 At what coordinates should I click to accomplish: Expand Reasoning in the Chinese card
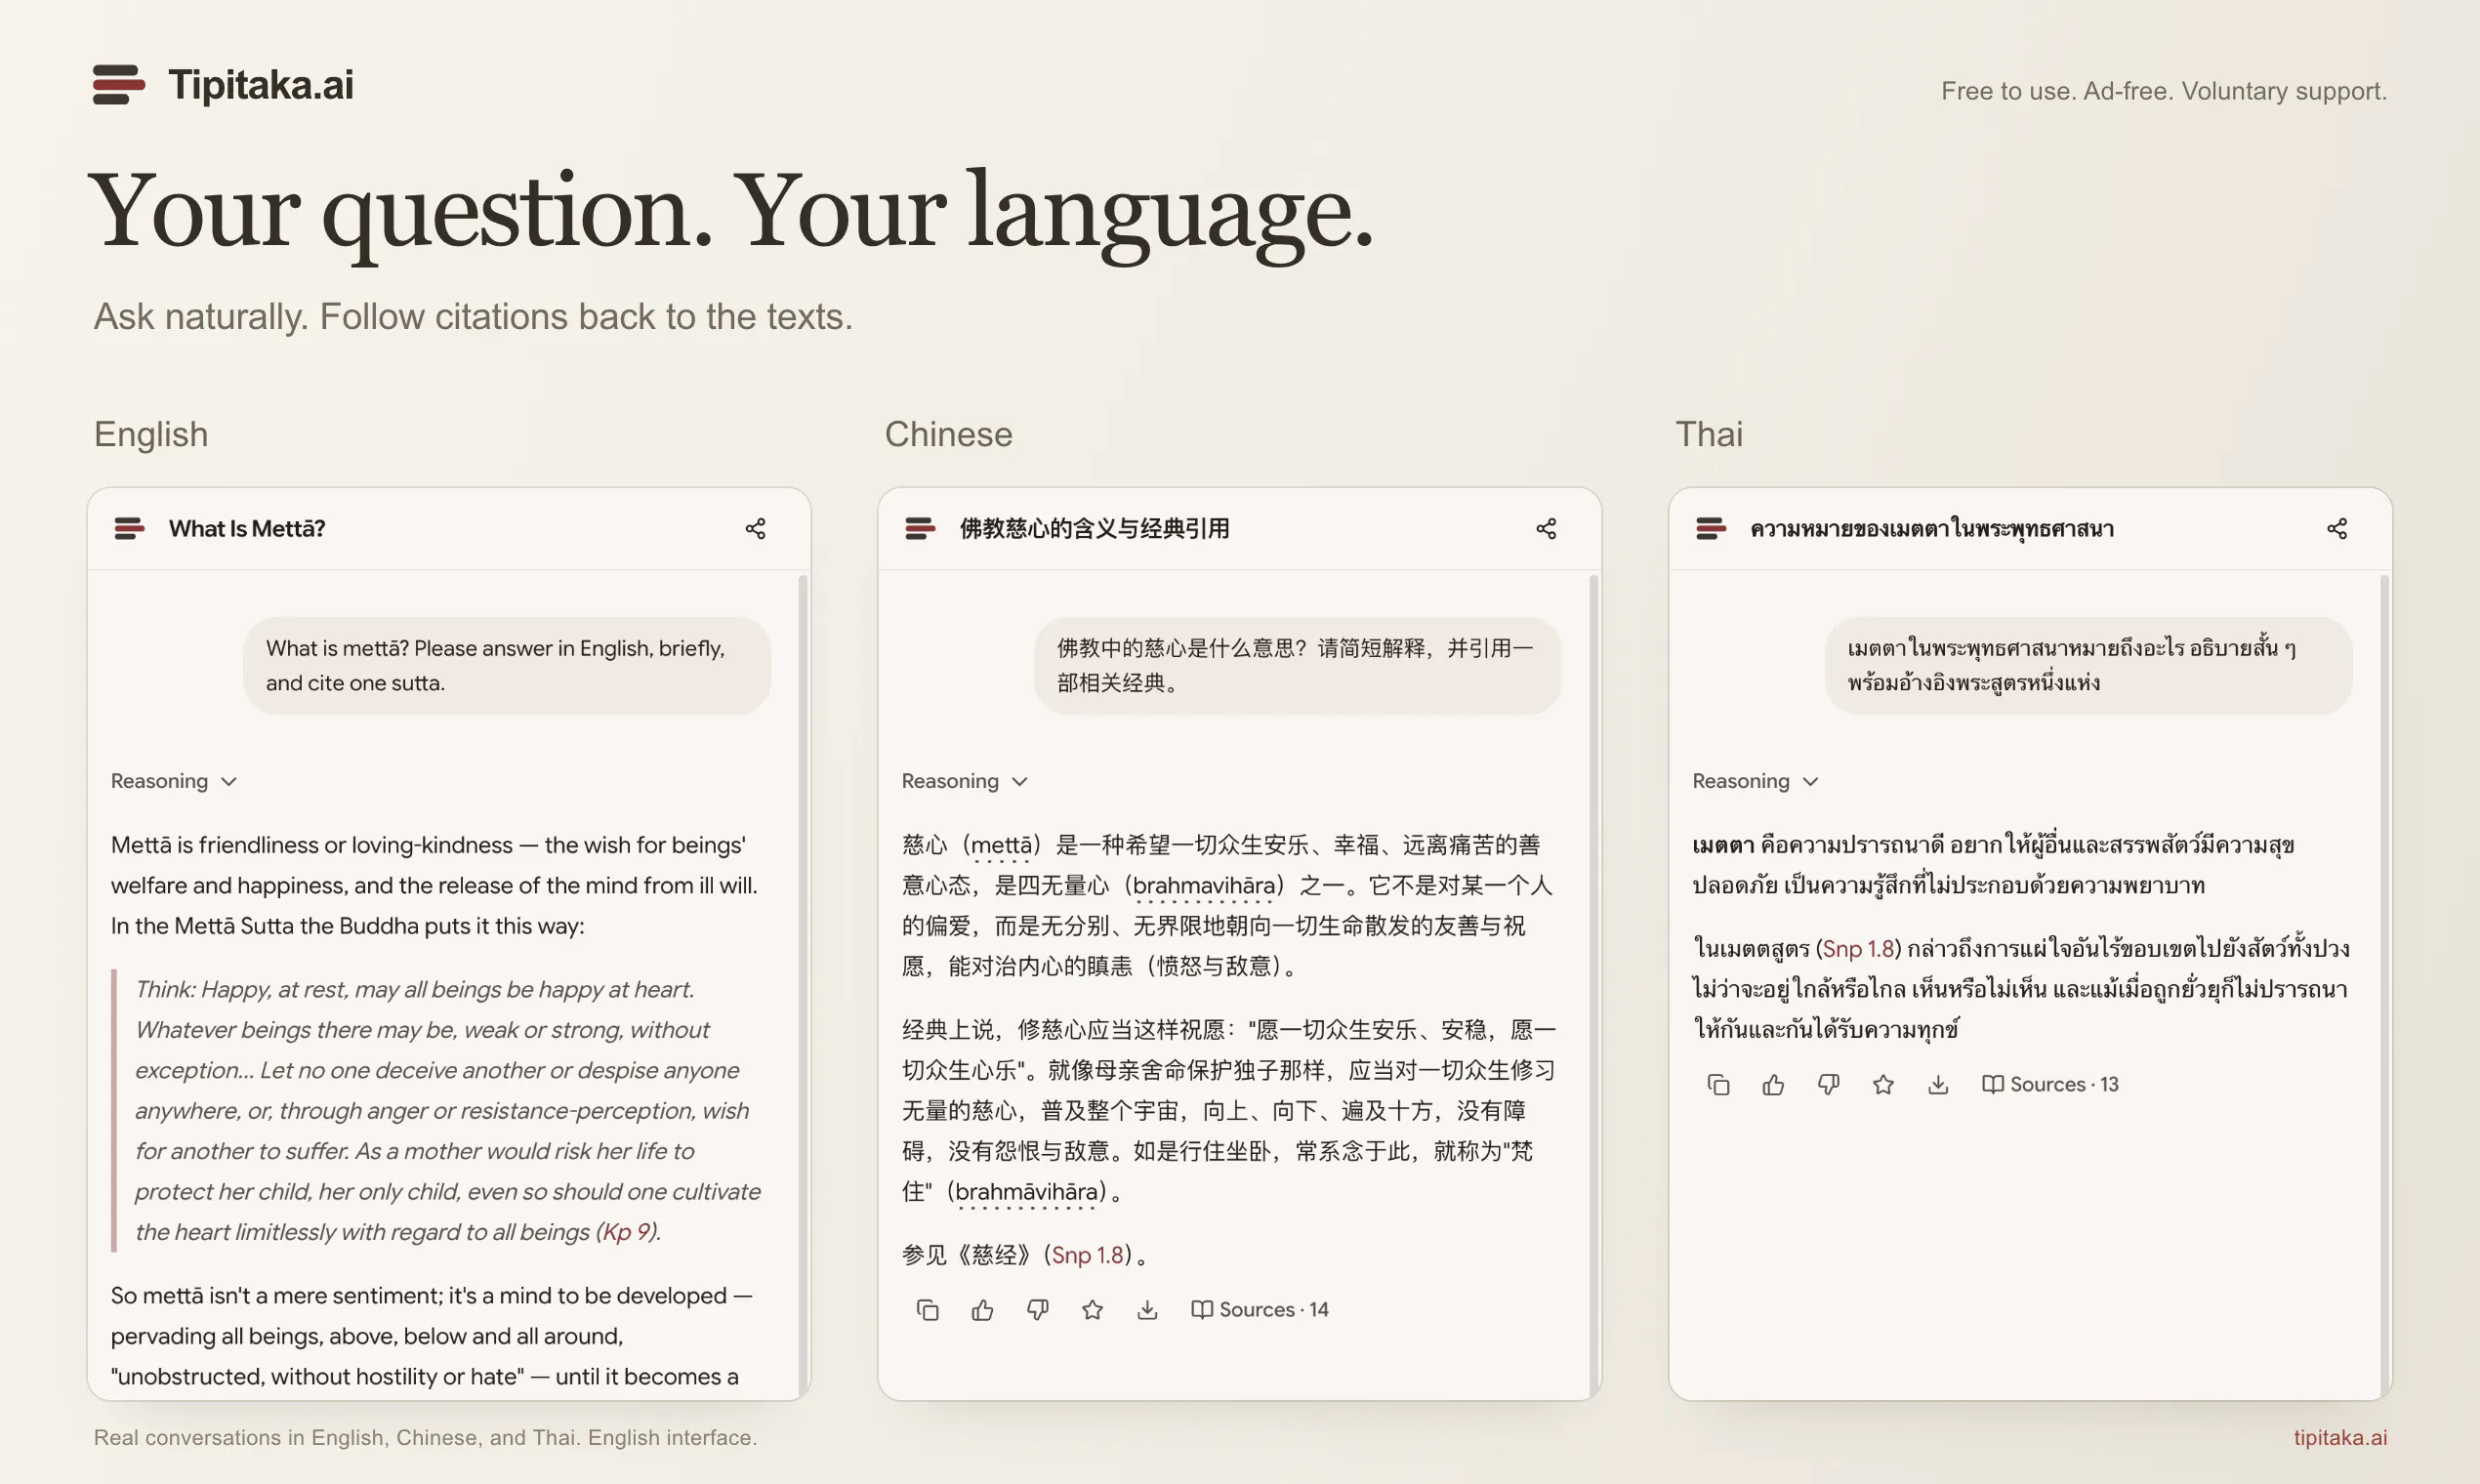pyautogui.click(x=965, y=781)
